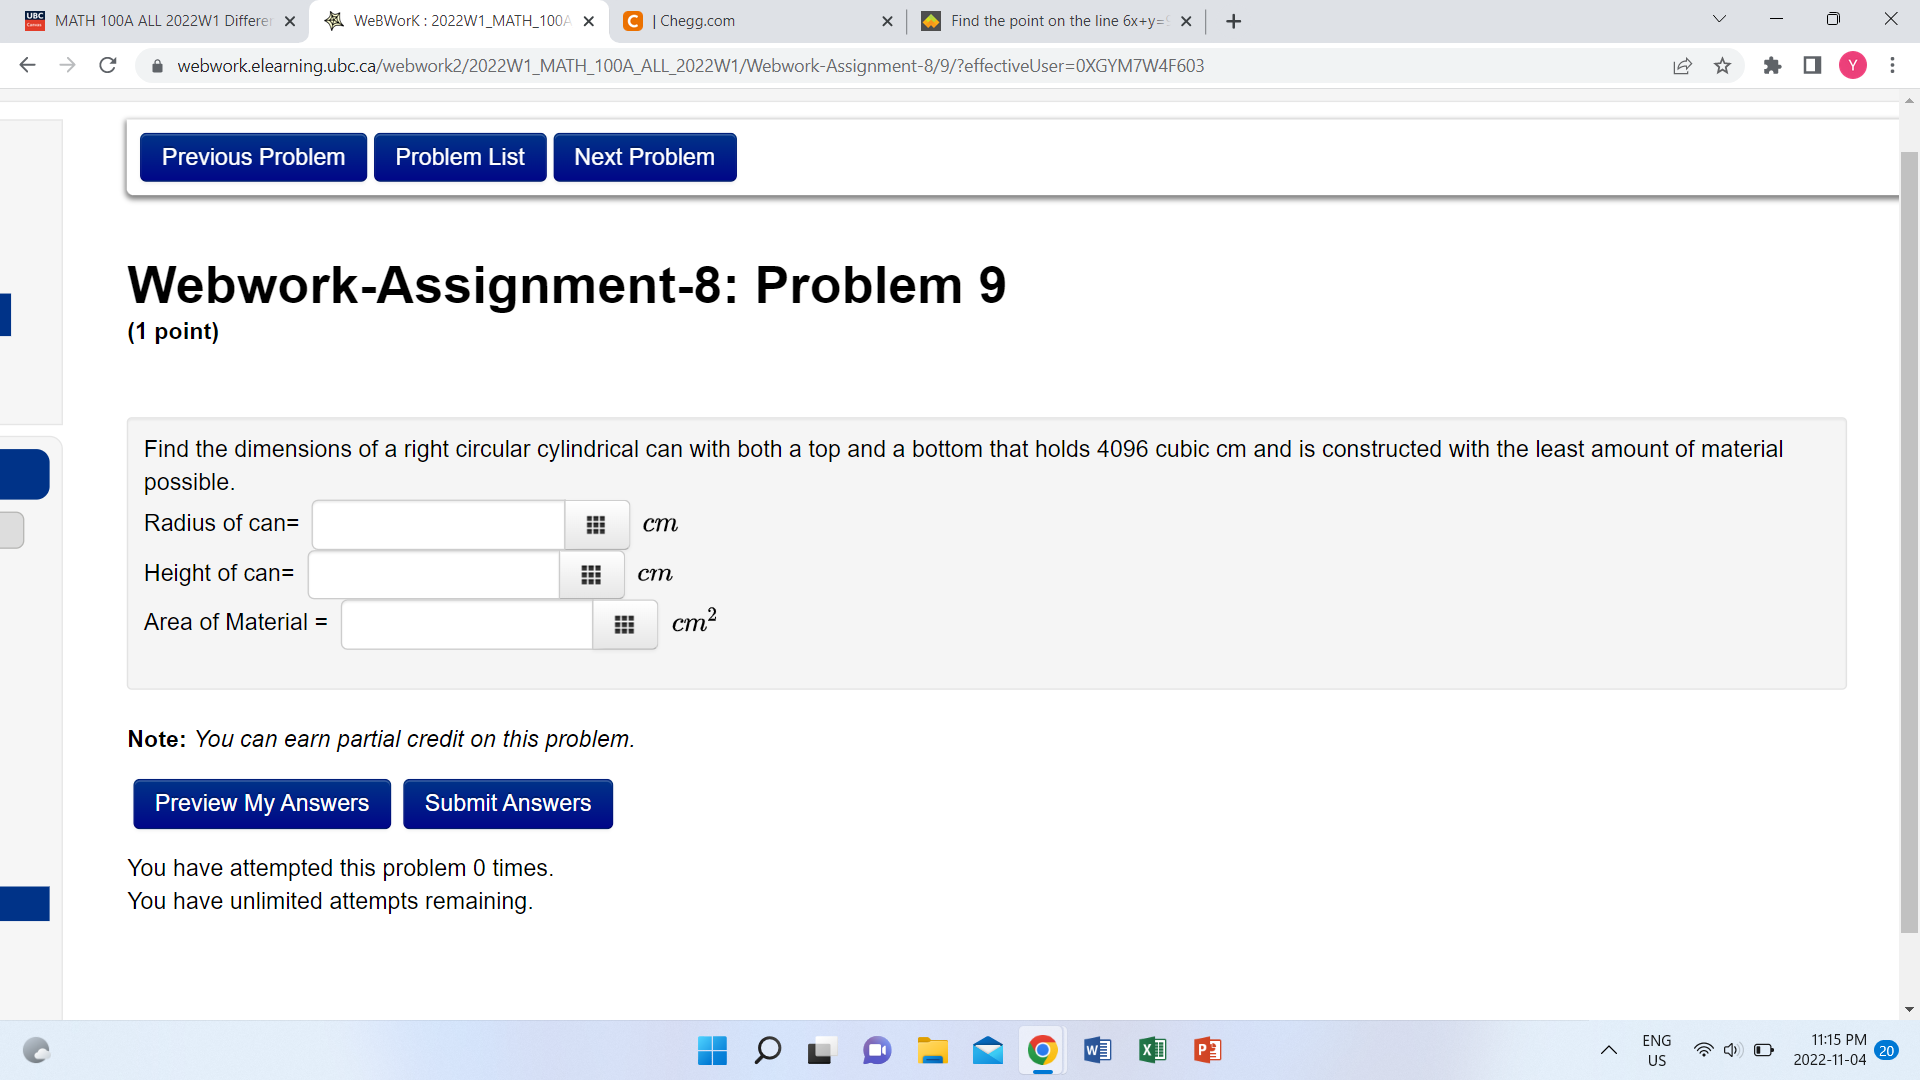Open equation editor for Radius field
The height and width of the screenshot is (1080, 1920).
(x=596, y=525)
